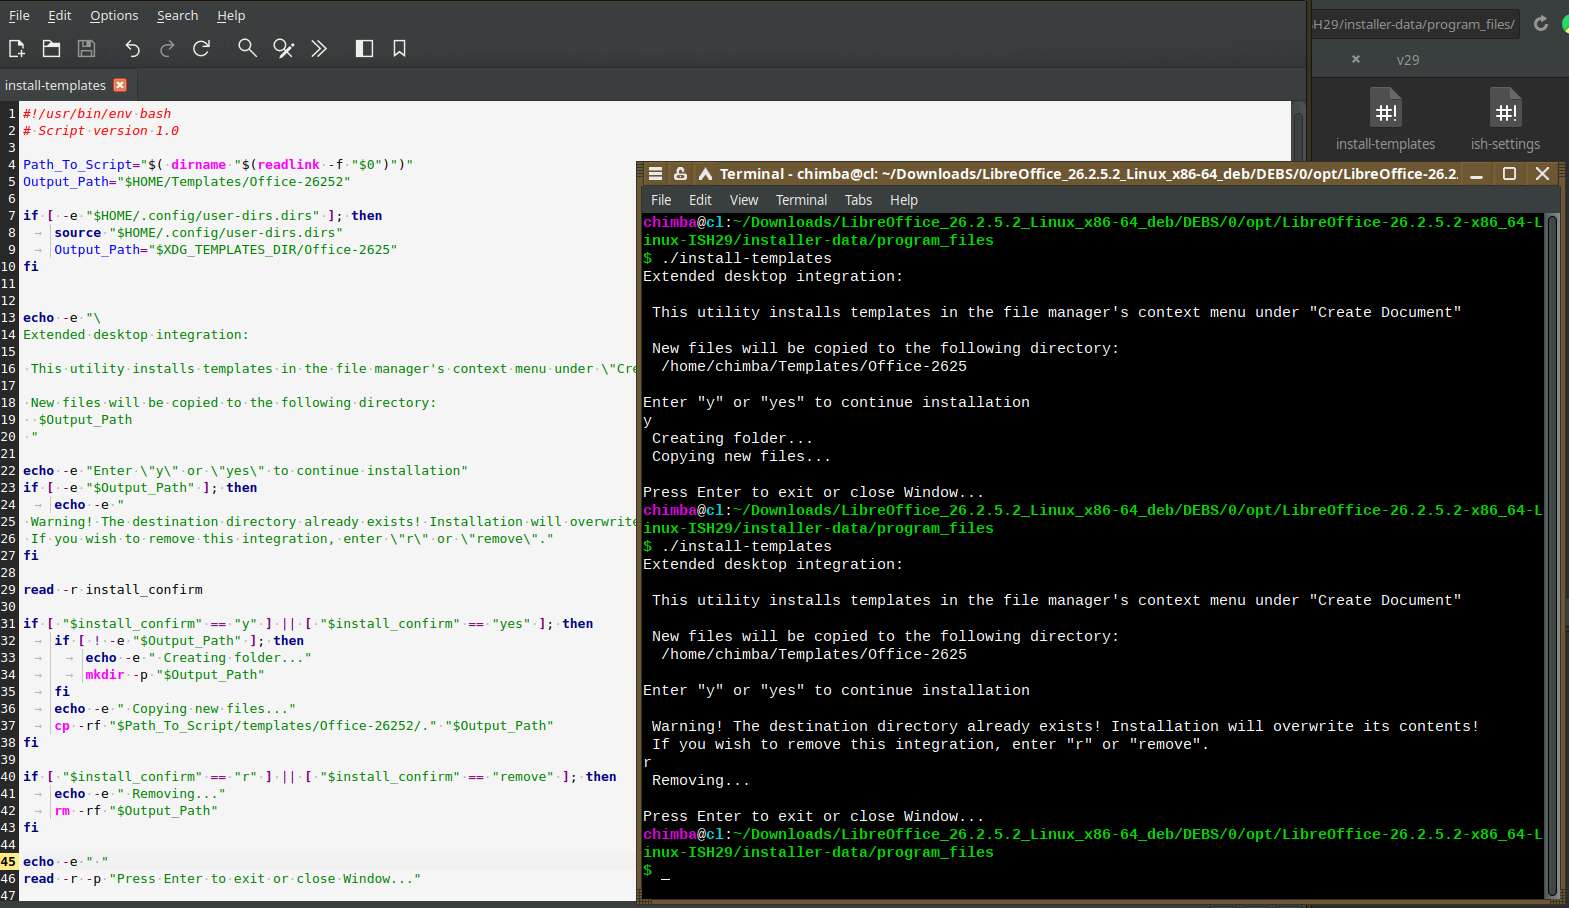Open the Terminal window Help menu

pos(904,200)
